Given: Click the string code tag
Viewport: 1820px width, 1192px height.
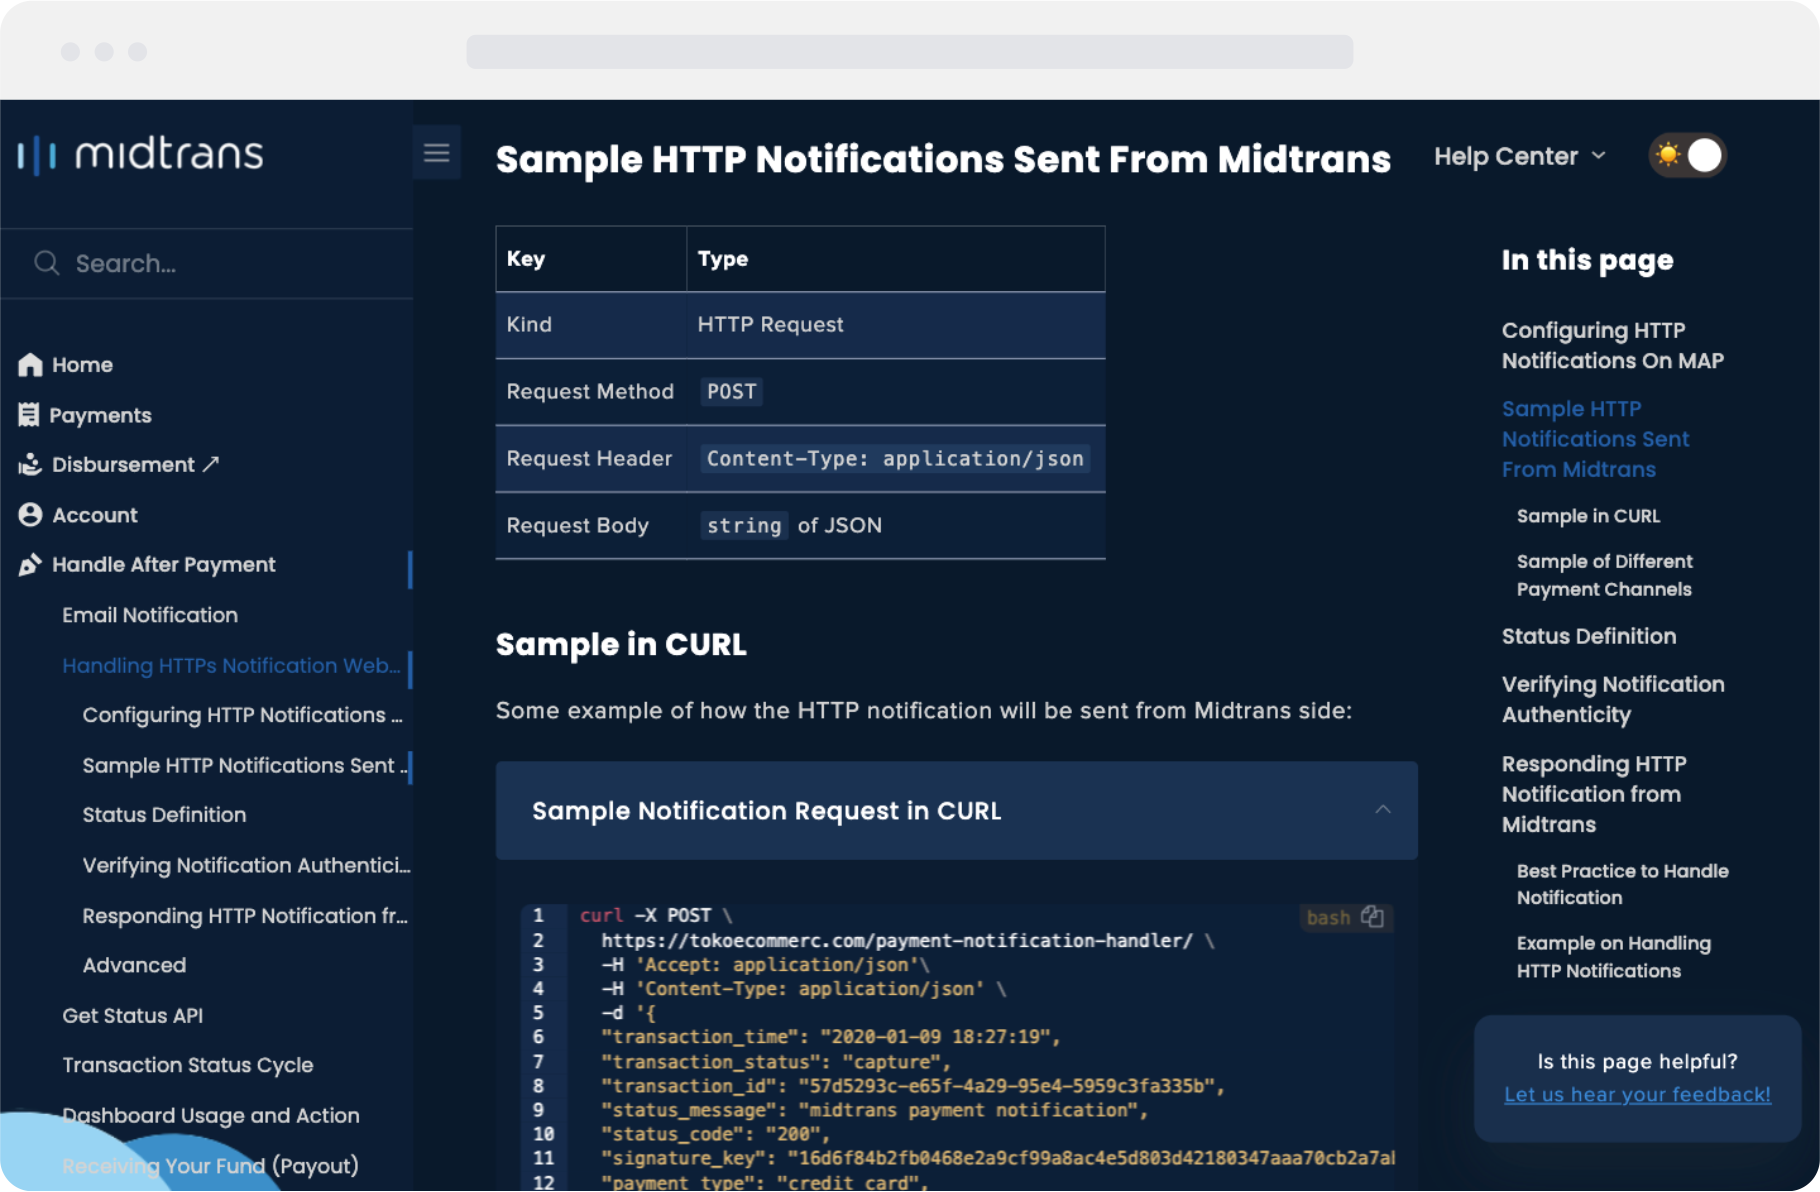Looking at the screenshot, I should click(744, 526).
